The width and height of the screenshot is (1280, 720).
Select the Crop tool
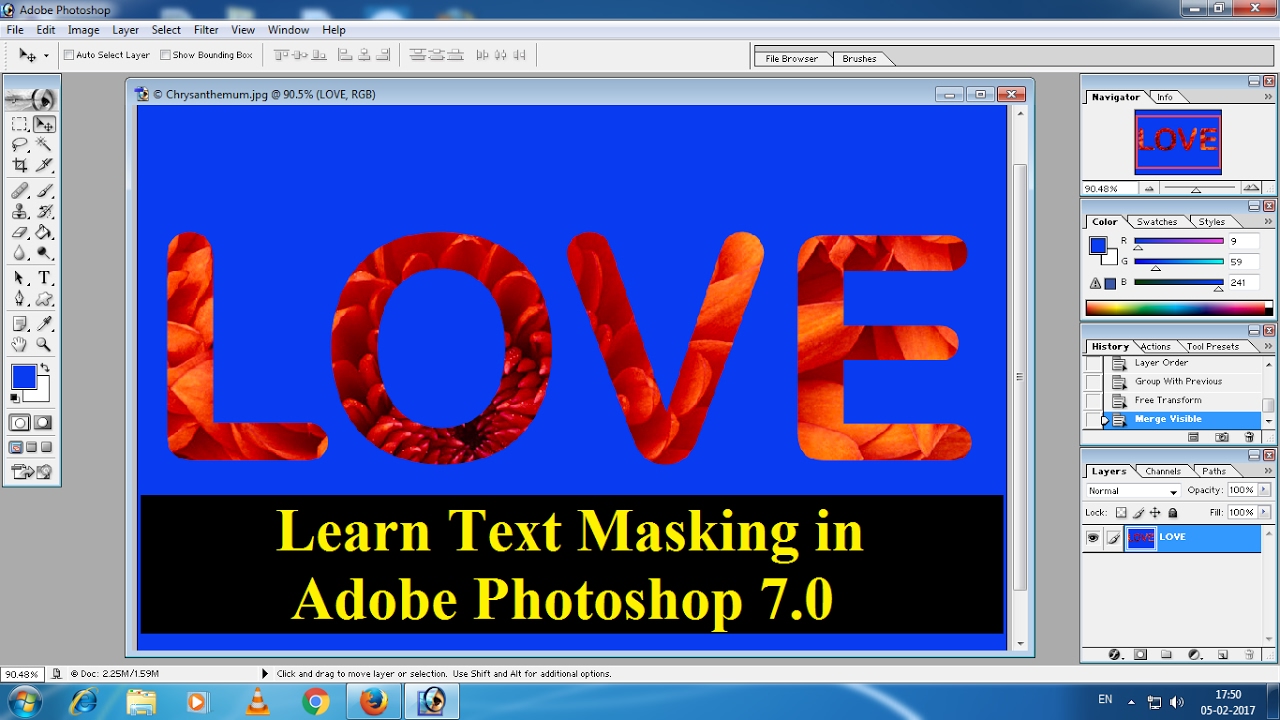tap(20, 165)
